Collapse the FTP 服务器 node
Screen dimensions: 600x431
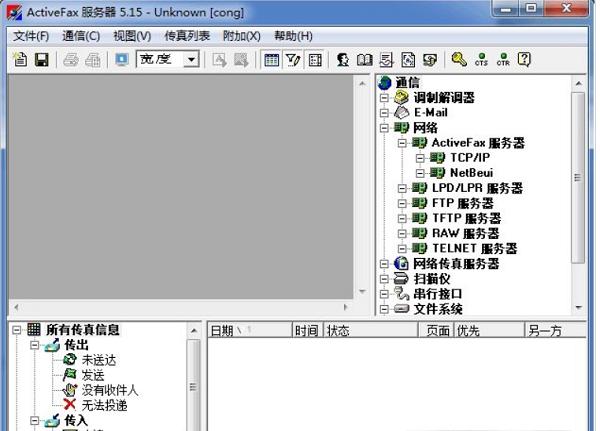click(x=402, y=203)
